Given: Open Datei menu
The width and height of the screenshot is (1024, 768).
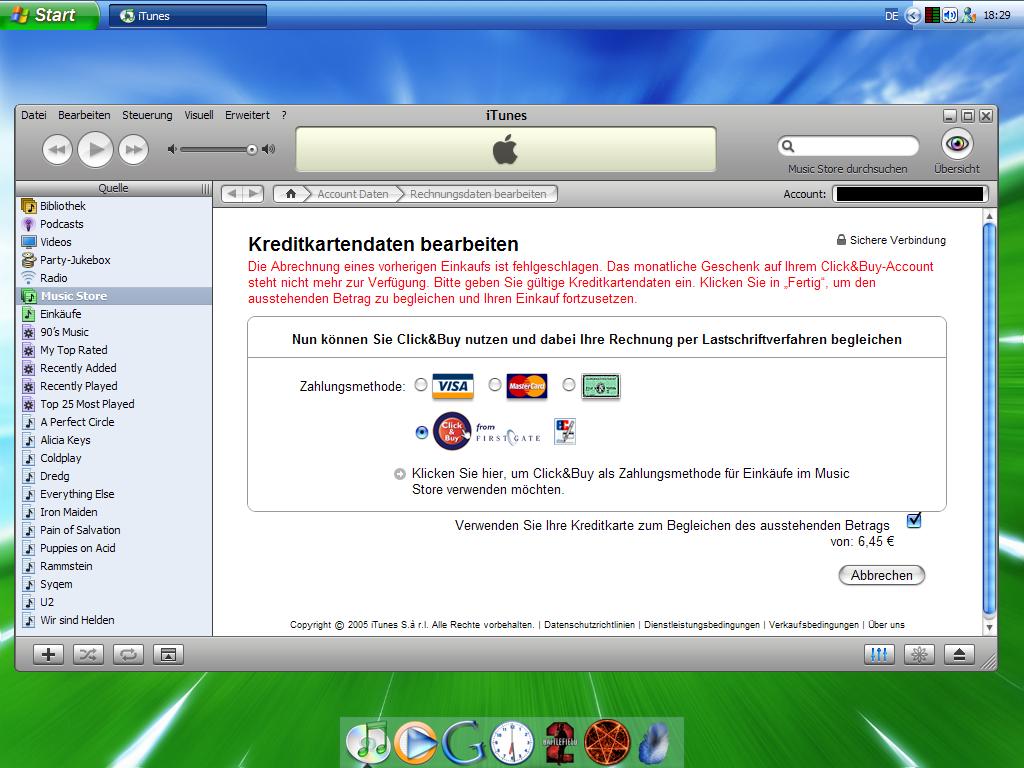Looking at the screenshot, I should tap(34, 115).
